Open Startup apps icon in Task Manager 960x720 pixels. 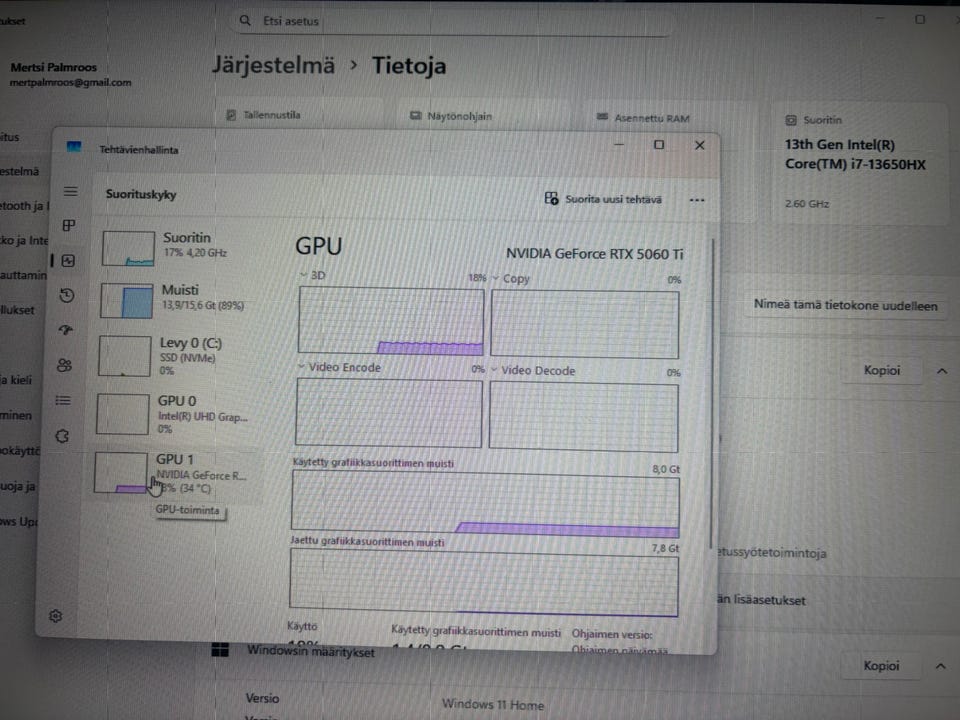tap(66, 330)
